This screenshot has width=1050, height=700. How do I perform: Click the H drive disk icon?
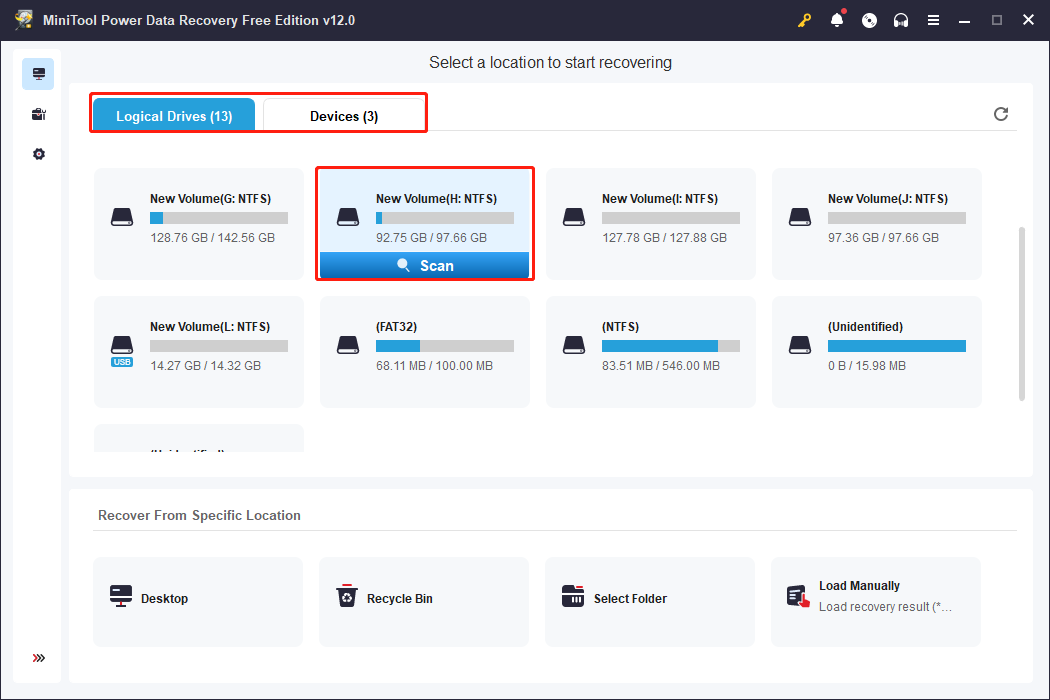click(348, 217)
